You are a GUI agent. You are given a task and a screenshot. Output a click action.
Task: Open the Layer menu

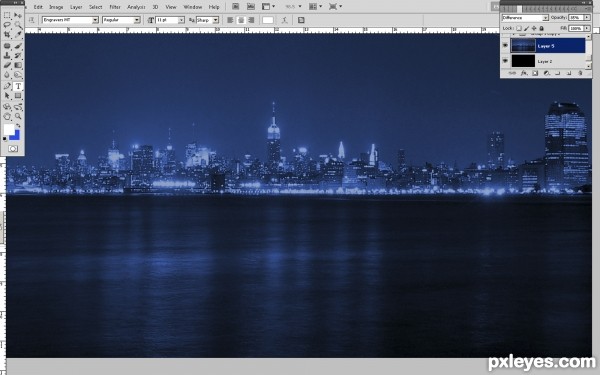tap(76, 7)
